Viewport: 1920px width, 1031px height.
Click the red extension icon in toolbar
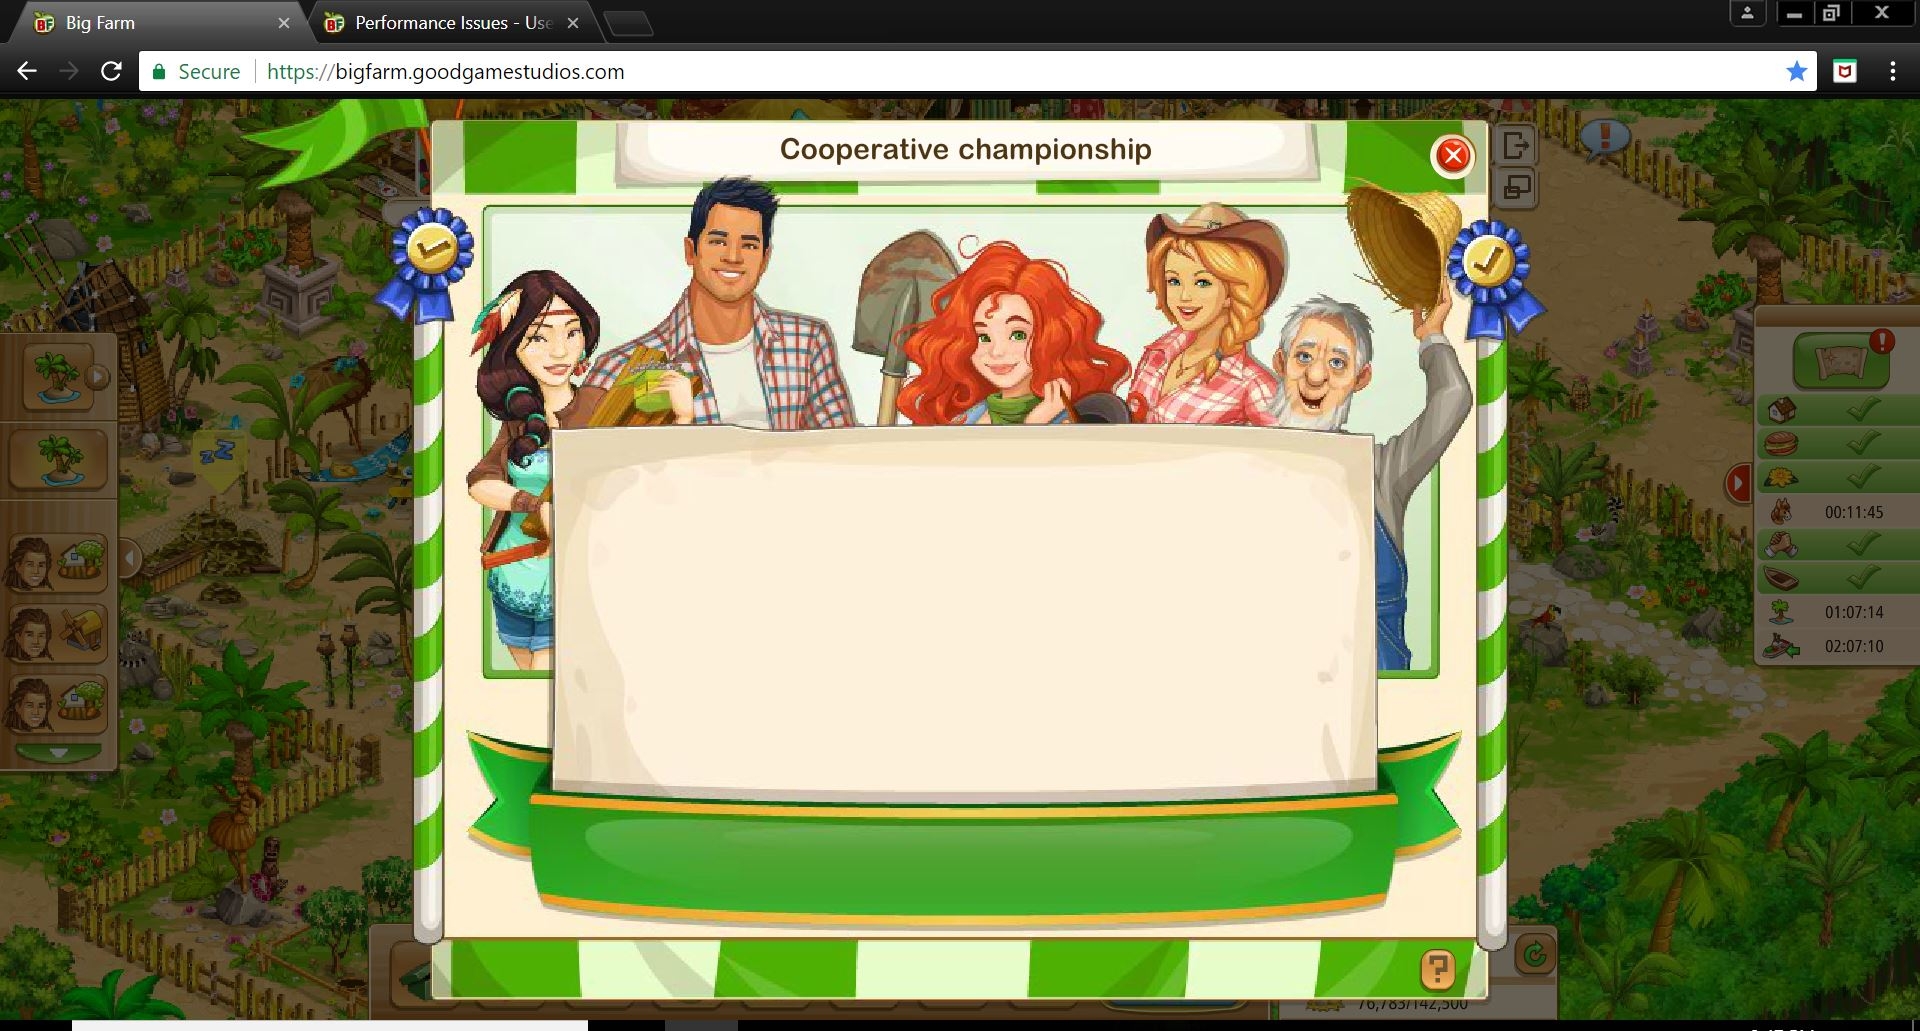click(x=1845, y=71)
